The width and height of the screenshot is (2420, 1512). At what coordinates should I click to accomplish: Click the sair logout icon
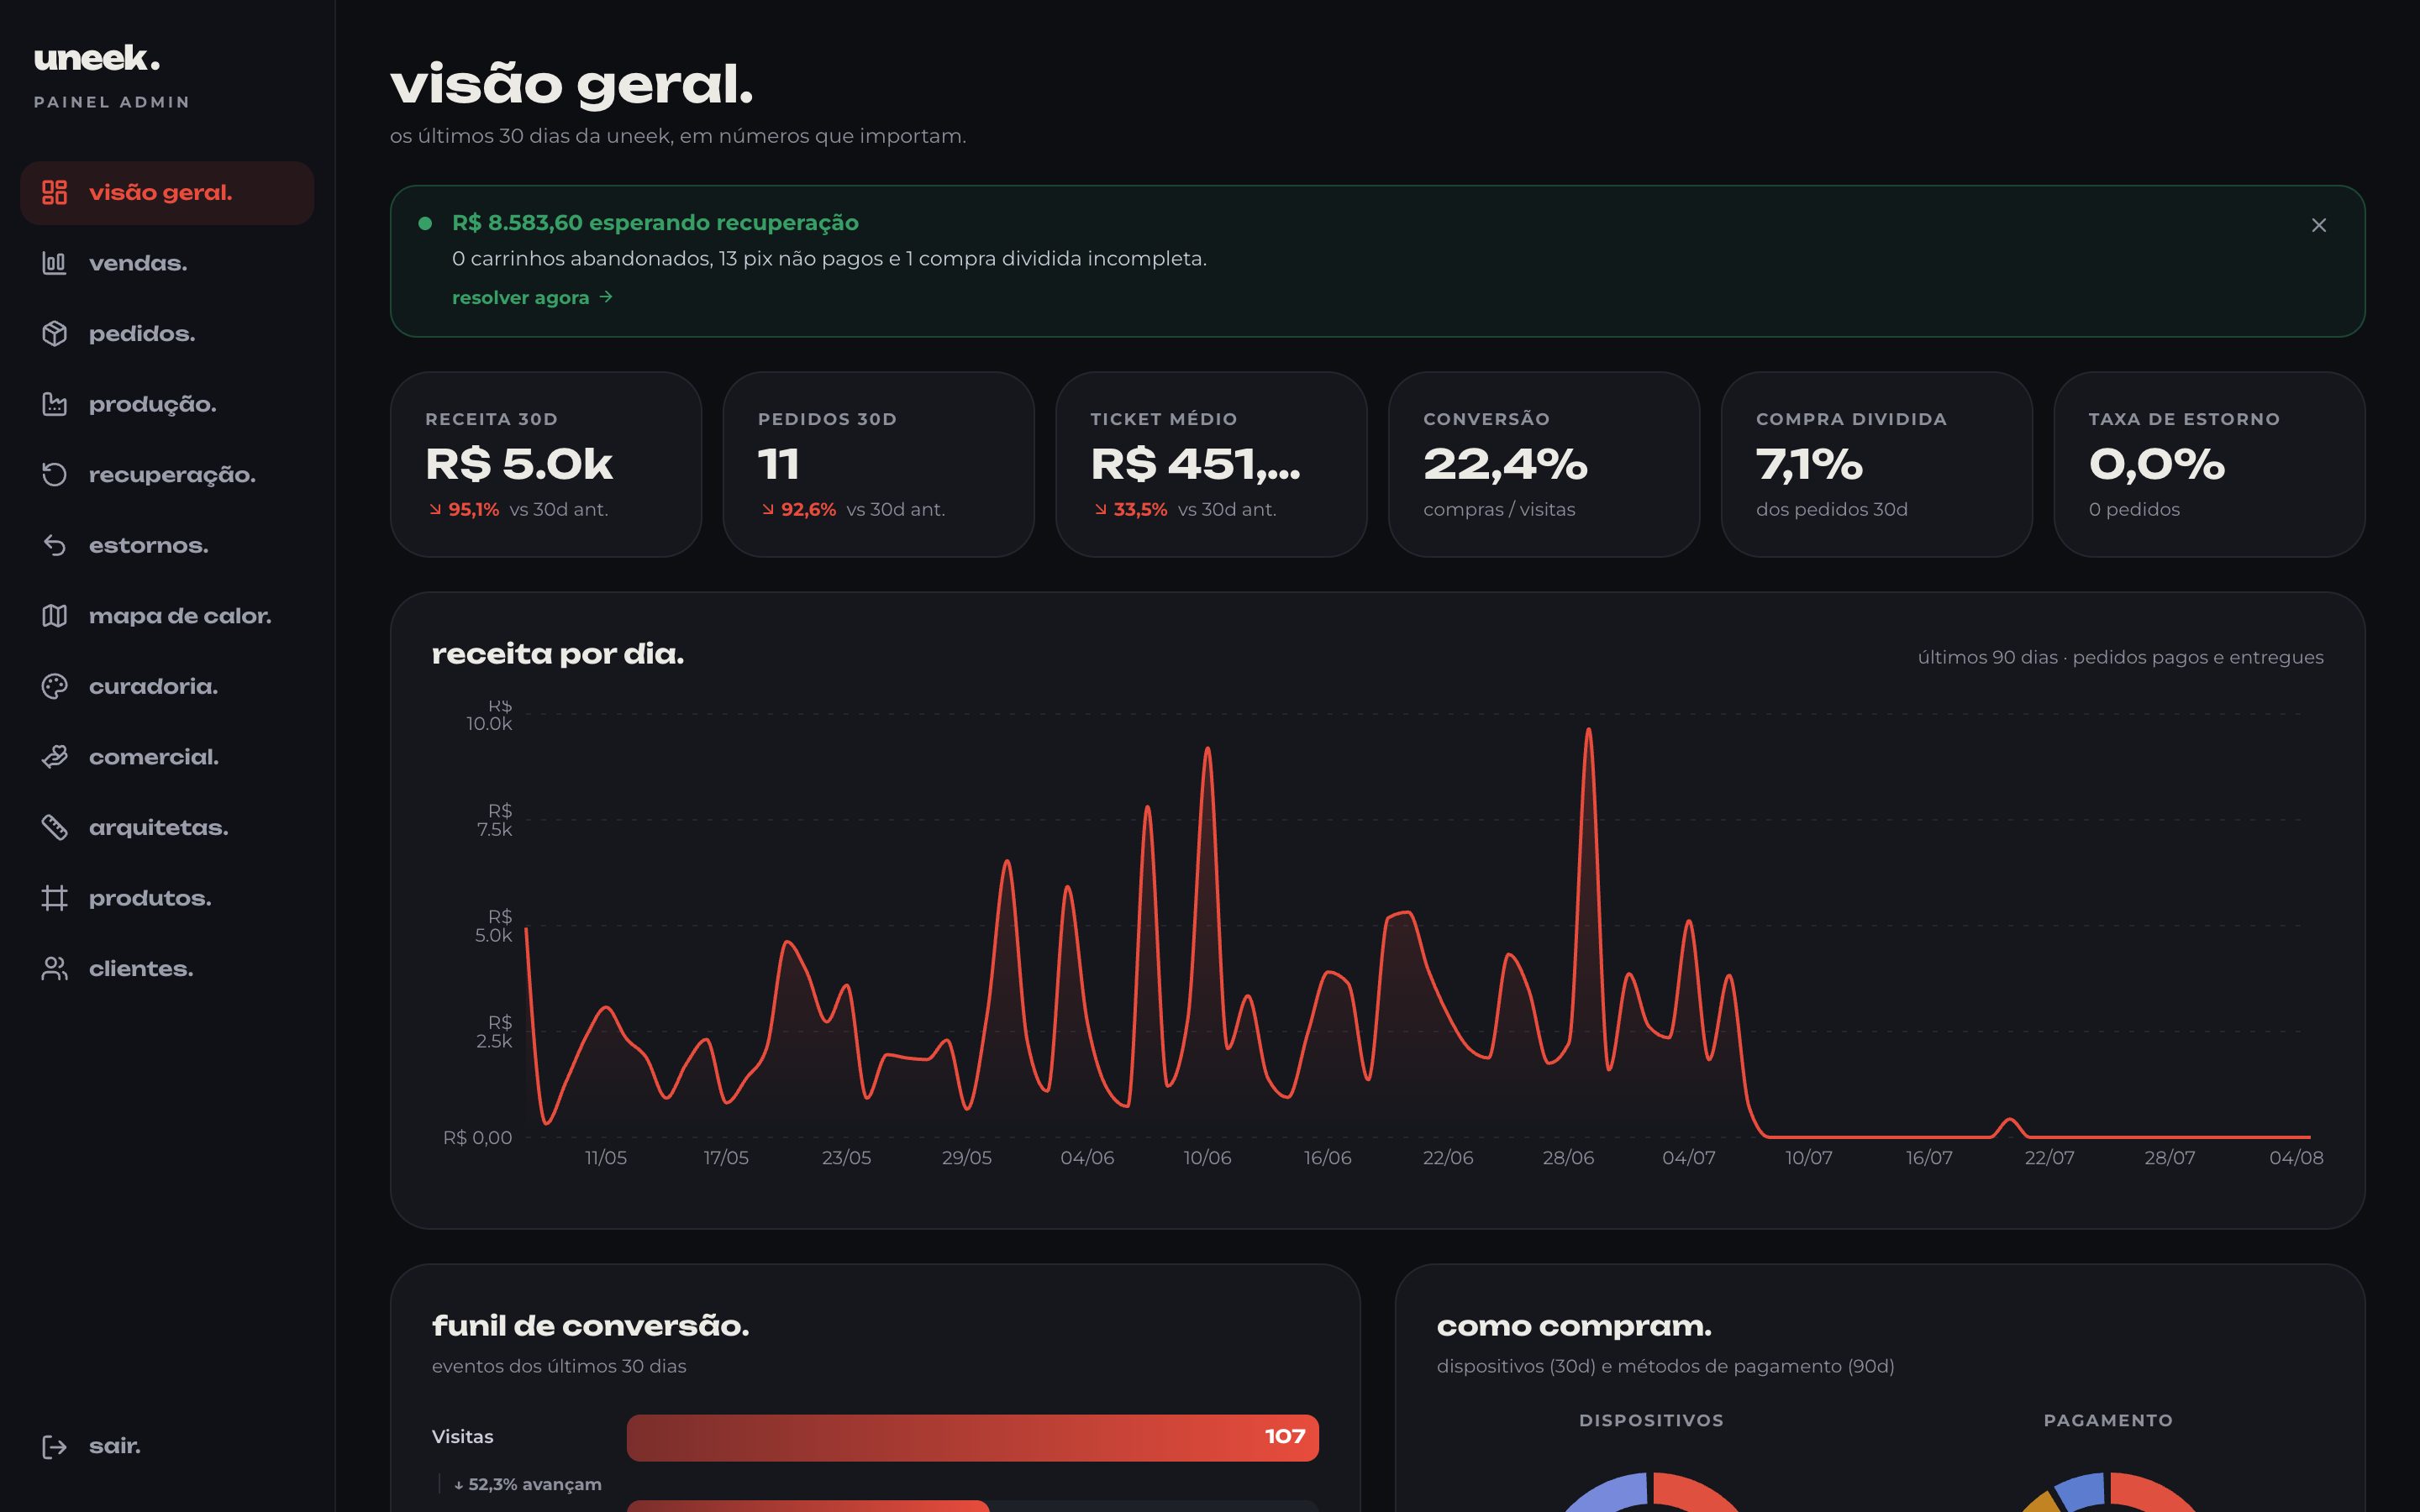pyautogui.click(x=54, y=1446)
